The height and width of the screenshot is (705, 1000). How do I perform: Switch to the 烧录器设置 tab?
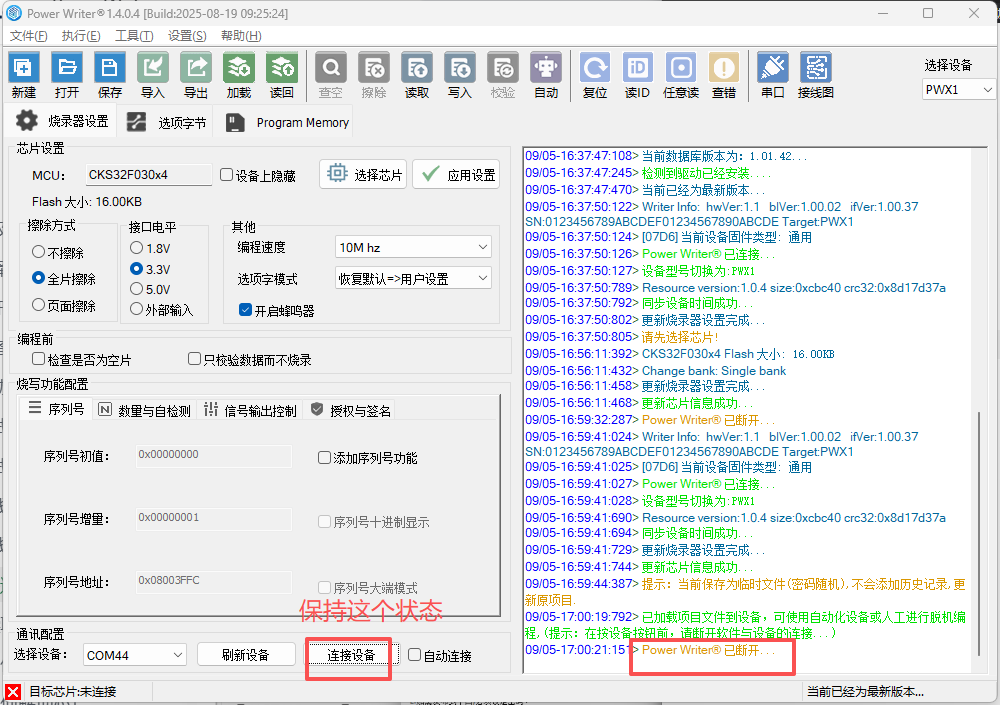pos(61,122)
